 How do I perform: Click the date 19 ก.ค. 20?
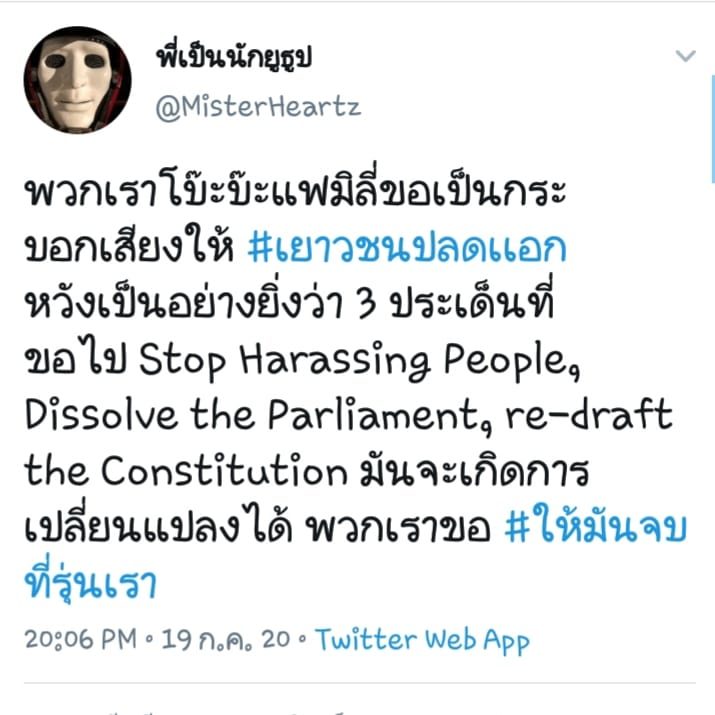click(x=226, y=639)
